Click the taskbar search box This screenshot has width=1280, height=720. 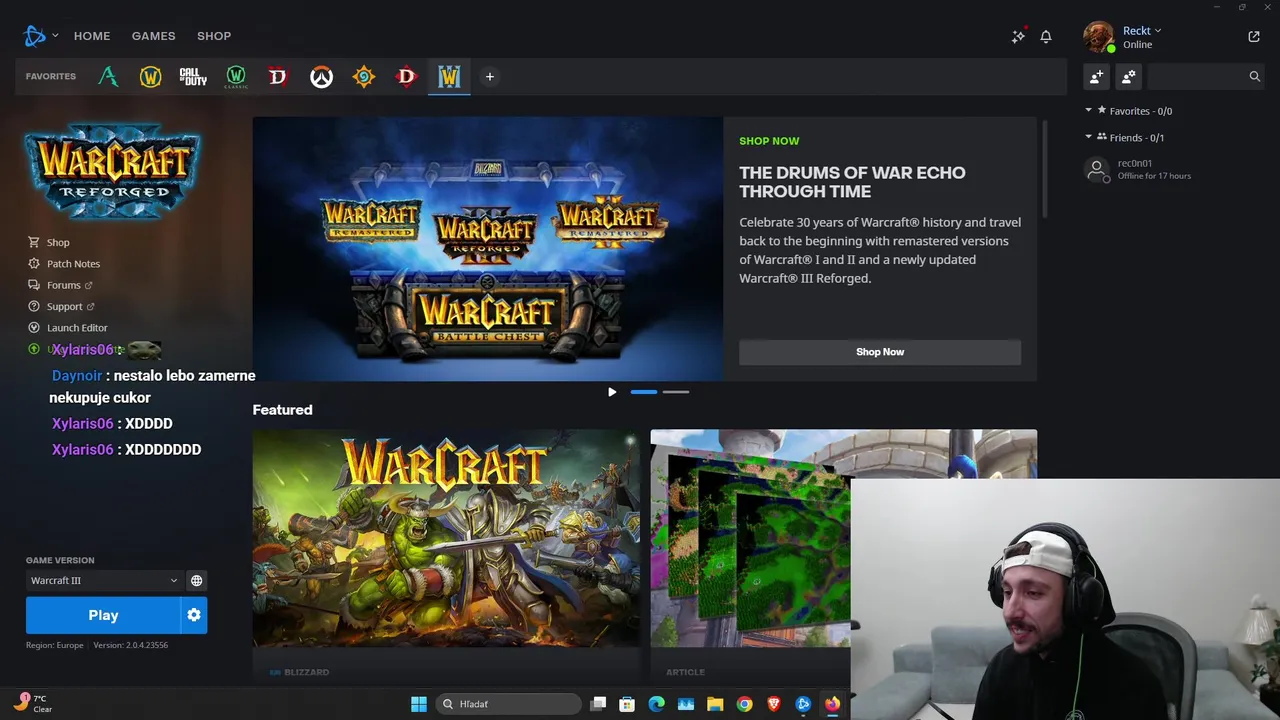pos(508,704)
